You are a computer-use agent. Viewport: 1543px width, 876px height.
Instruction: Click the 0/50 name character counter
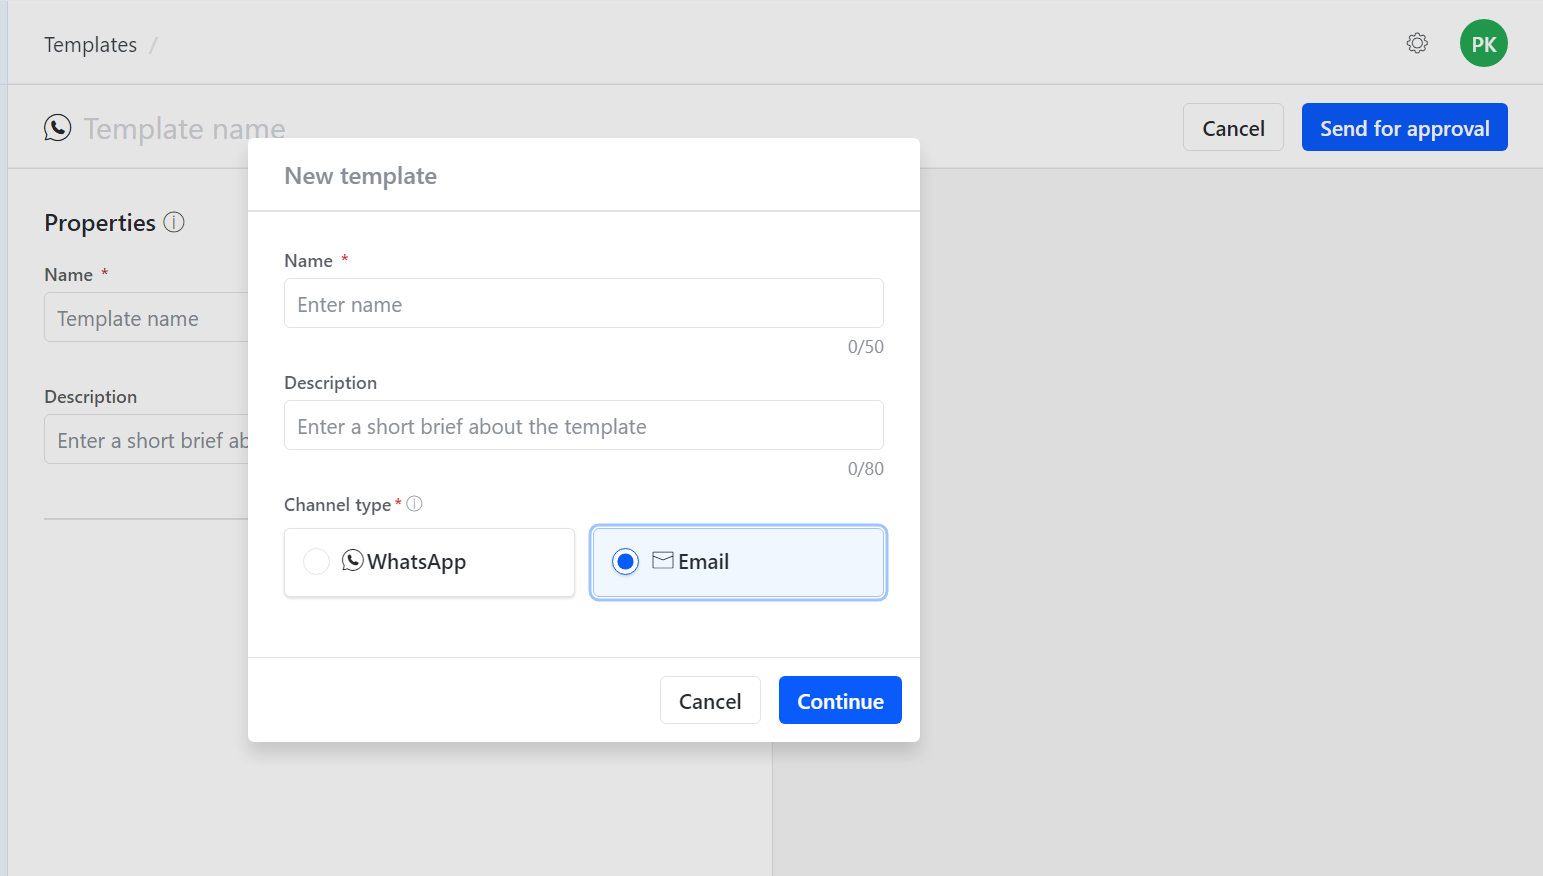(865, 347)
